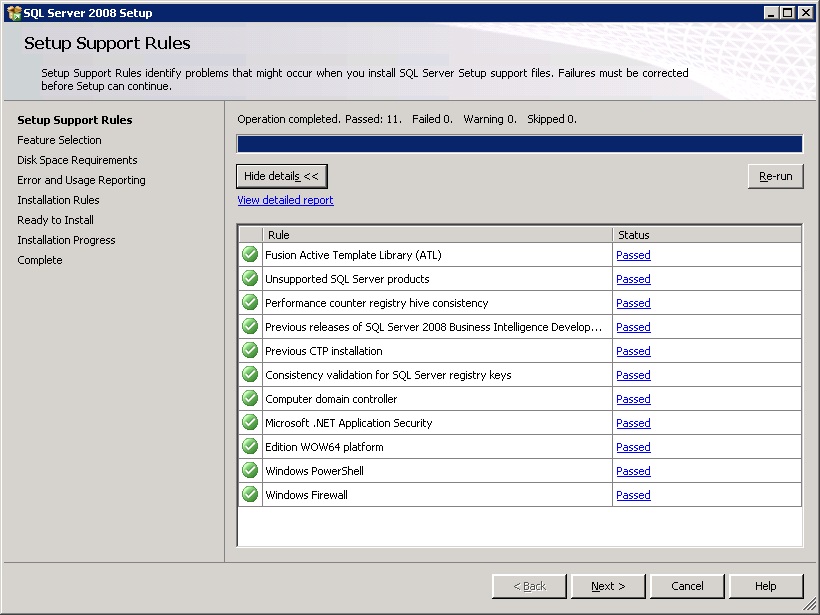Click the Unsupported SQL Server products rule text
The image size is (820, 615).
(x=347, y=279)
